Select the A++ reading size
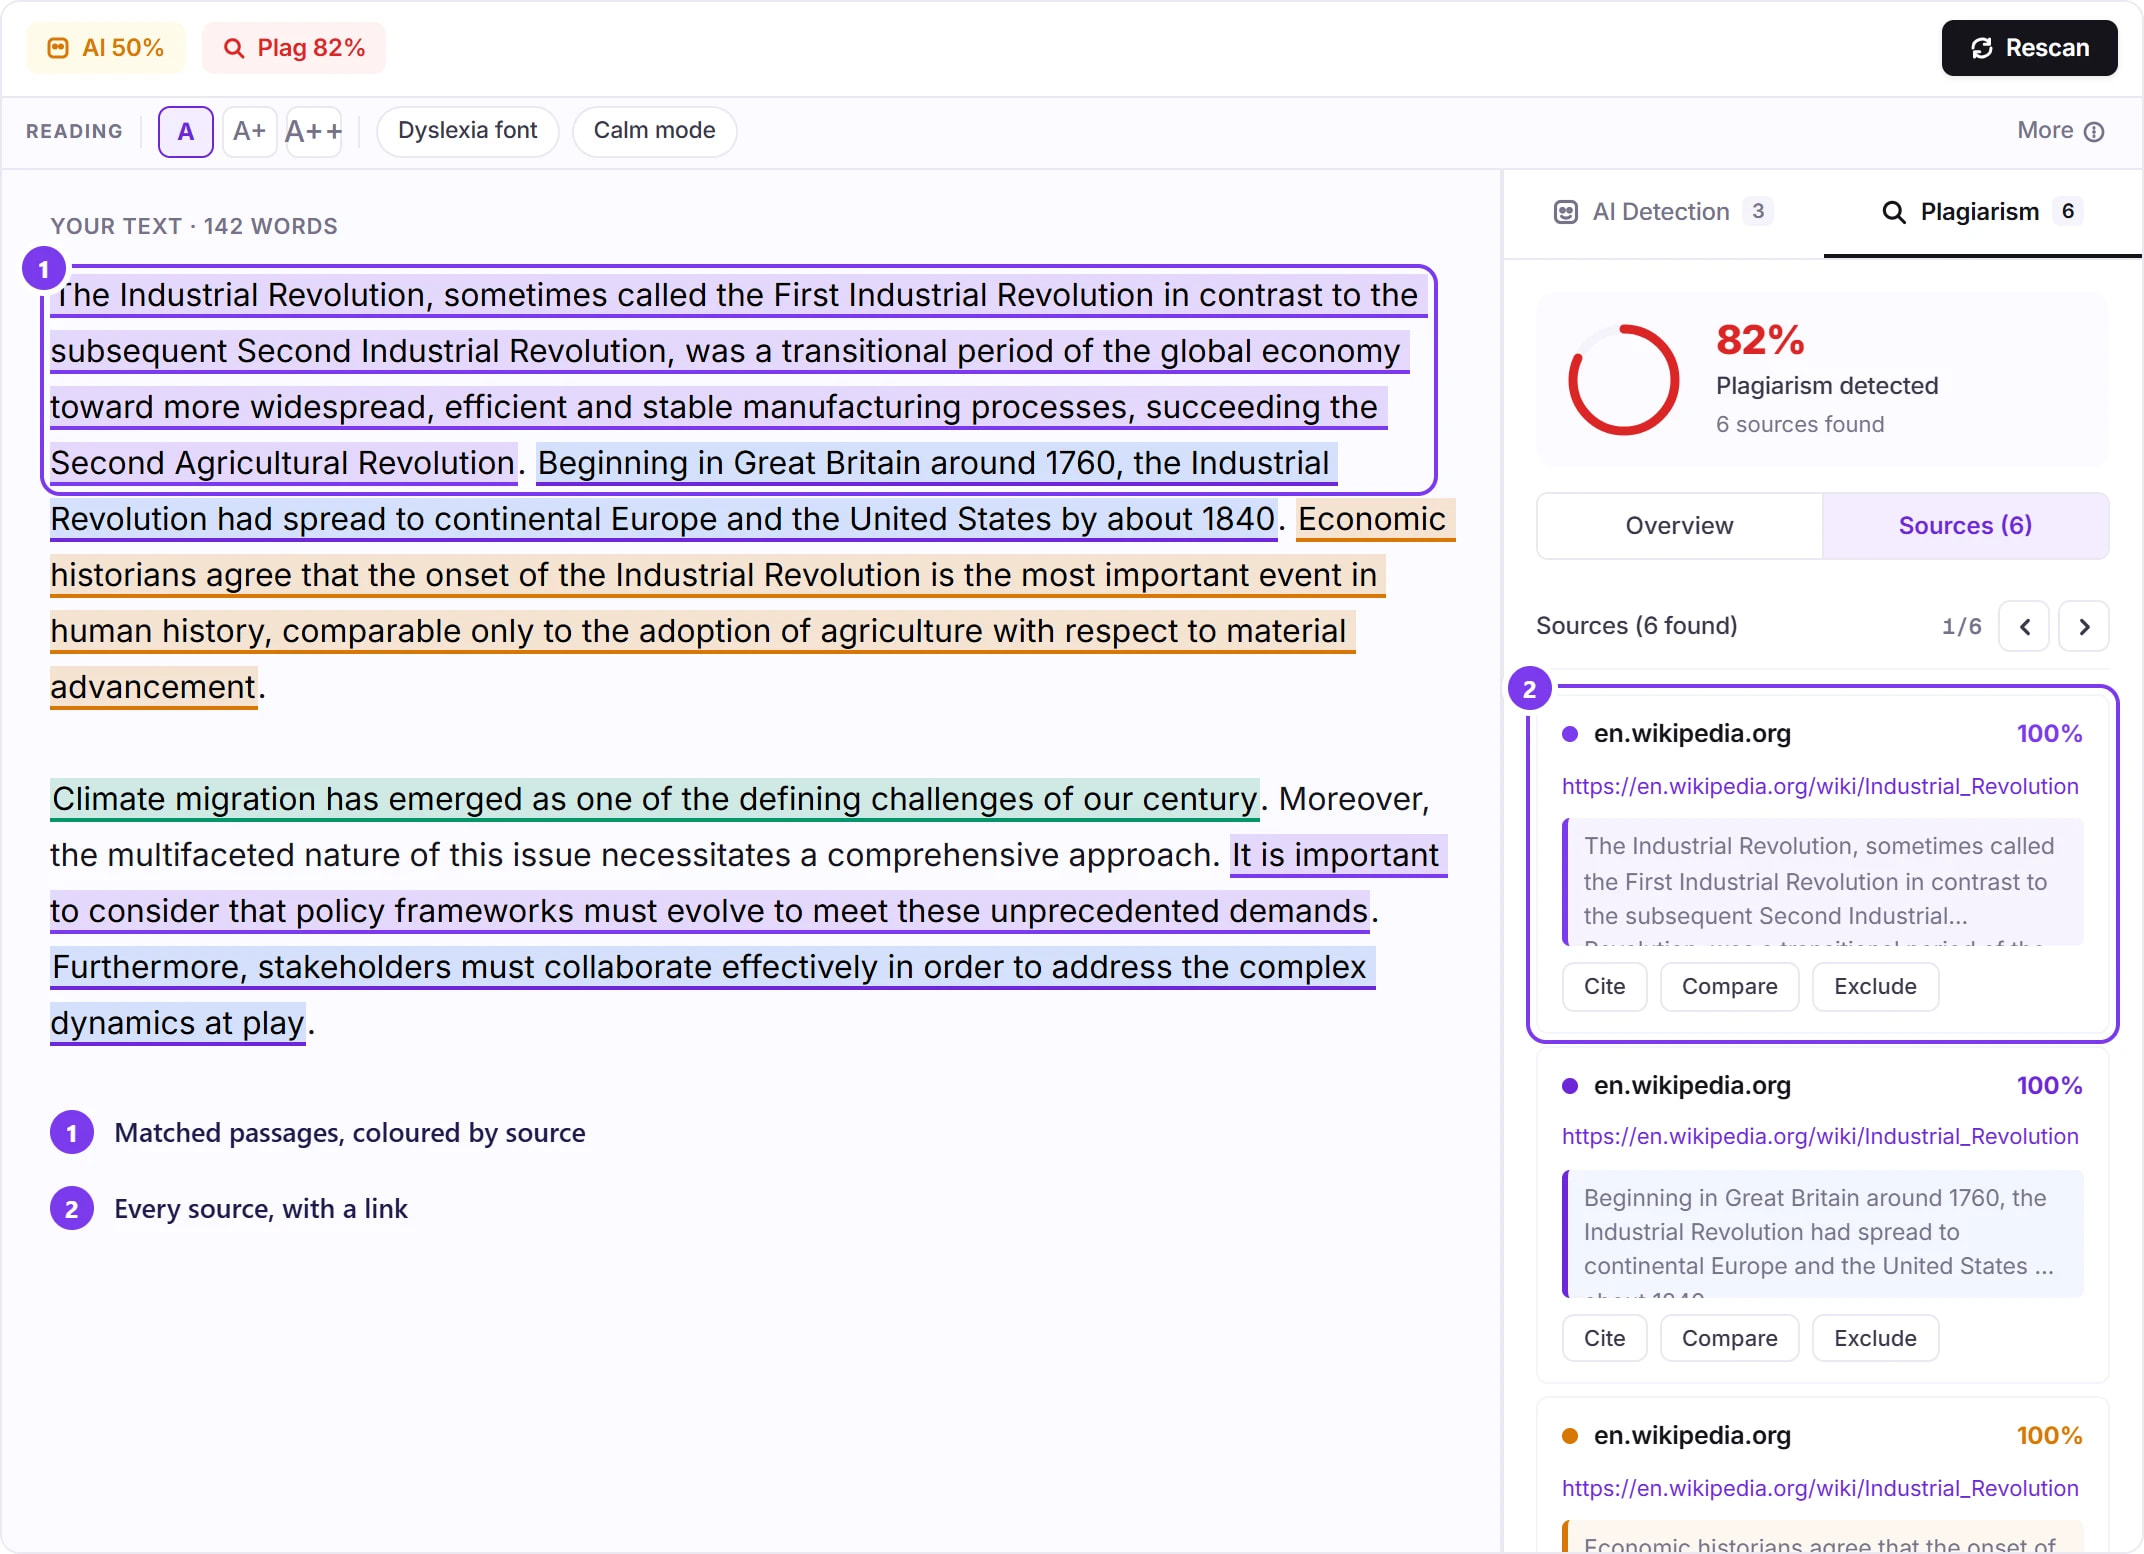This screenshot has width=2144, height=1554. (x=314, y=131)
